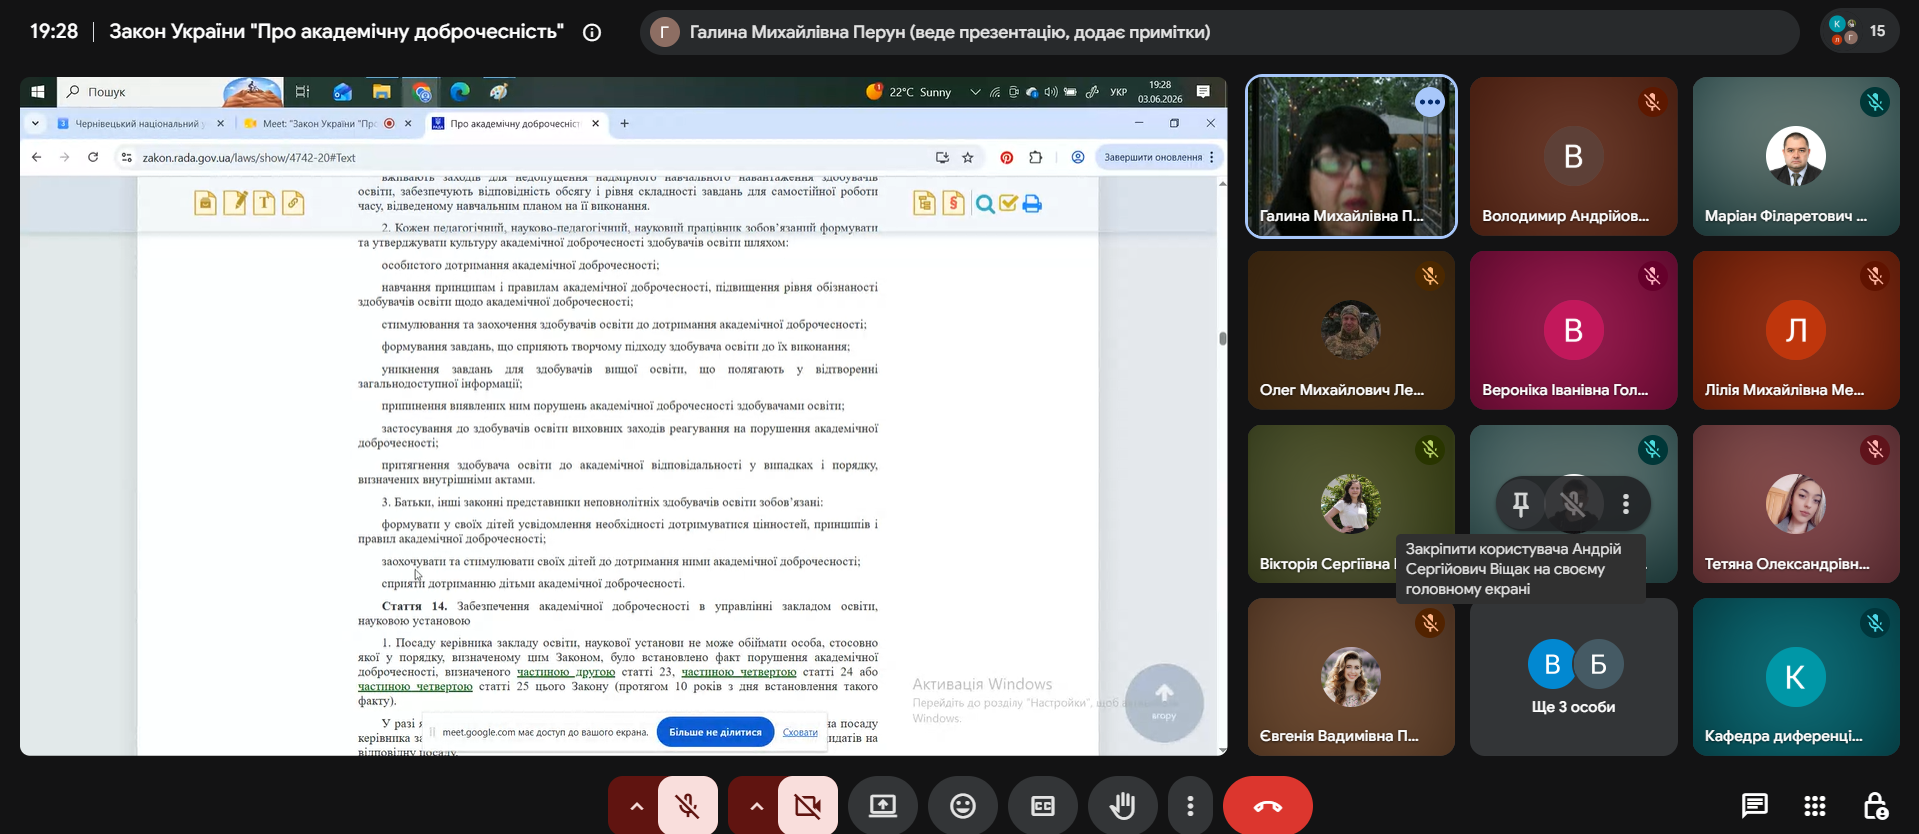This screenshot has width=1919, height=834.
Task: Click the scroll-to-top 'вгору' button
Action: (1164, 702)
